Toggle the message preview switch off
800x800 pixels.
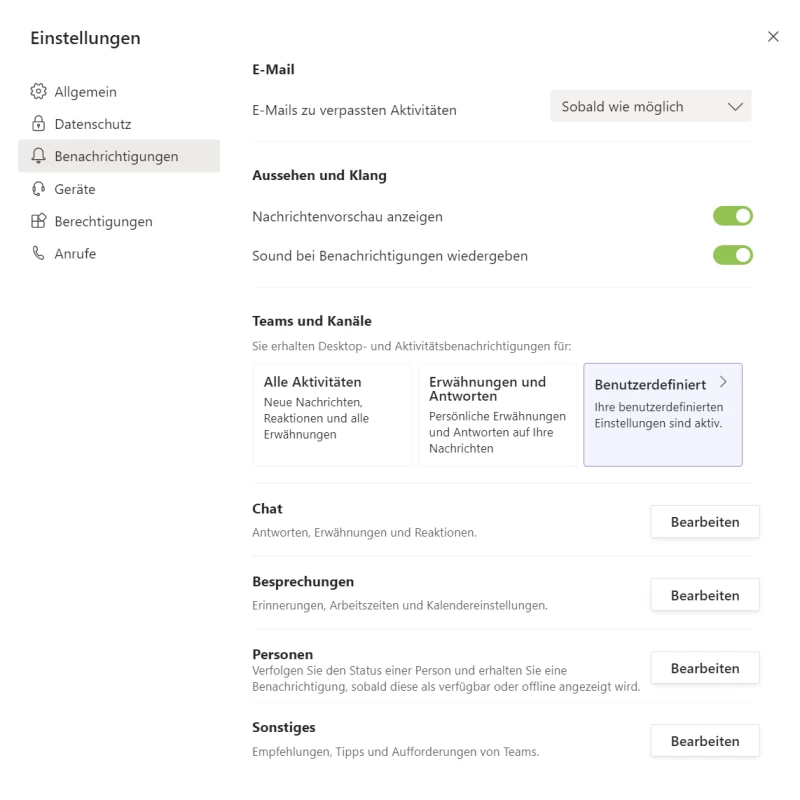(733, 215)
